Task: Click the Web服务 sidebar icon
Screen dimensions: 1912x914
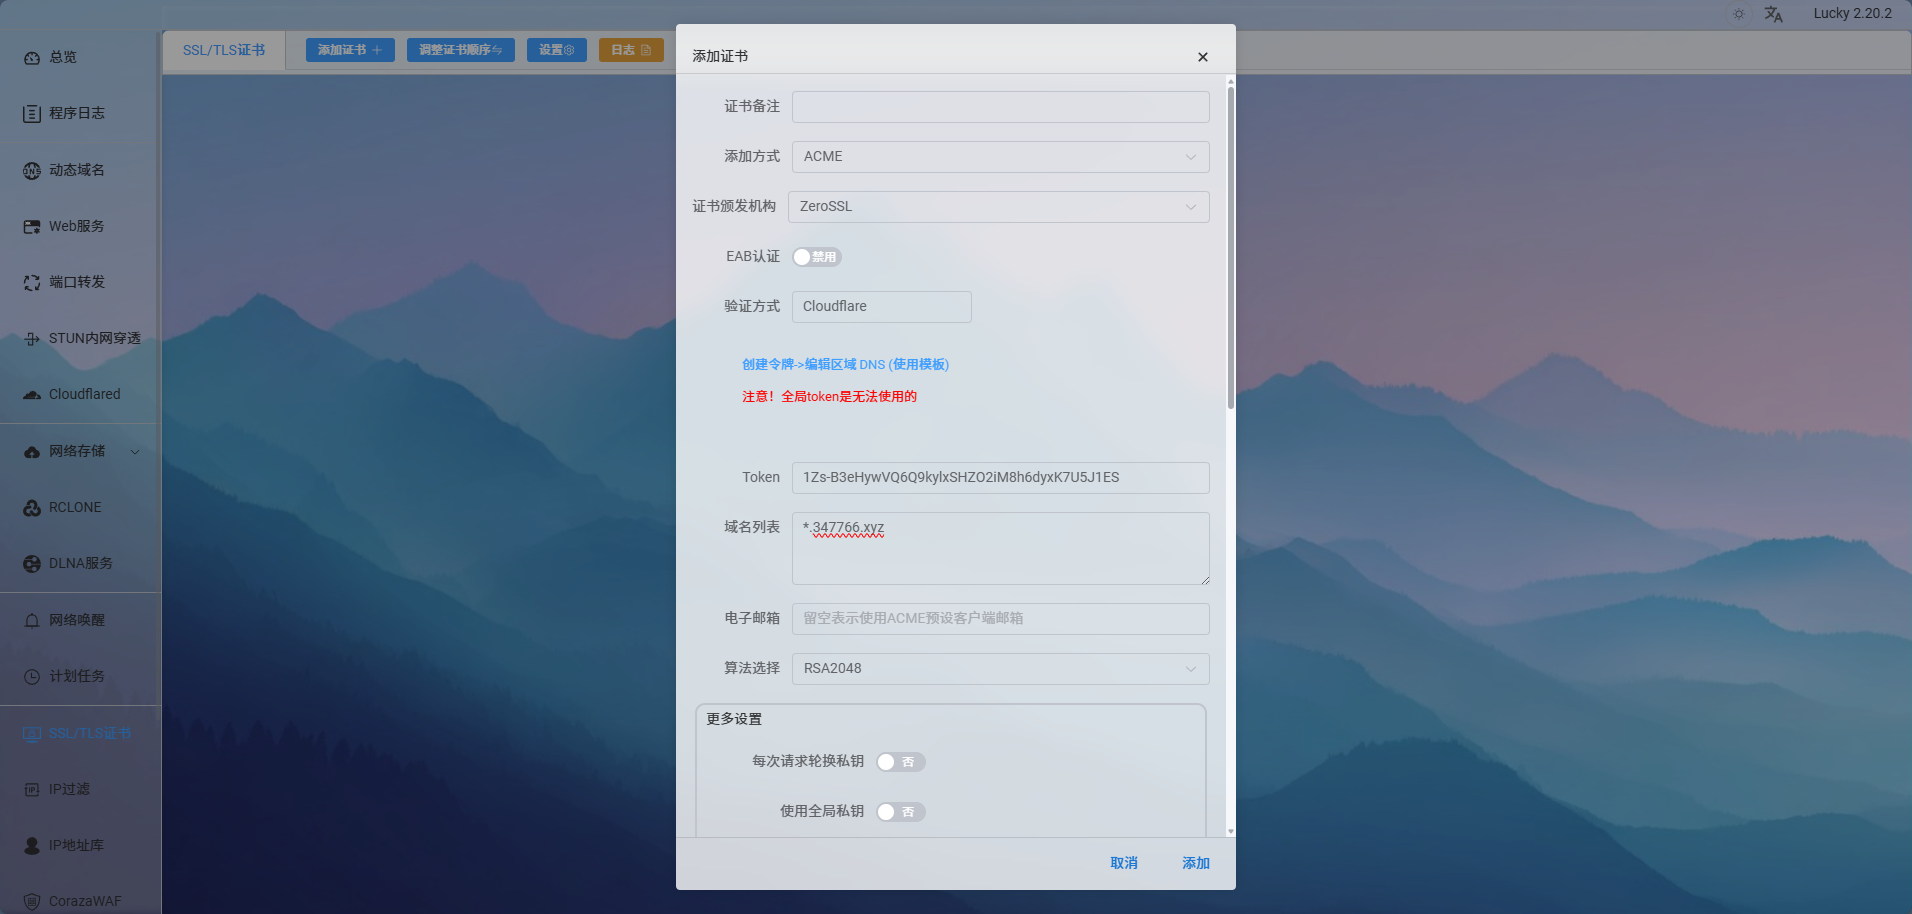Action: 32,227
